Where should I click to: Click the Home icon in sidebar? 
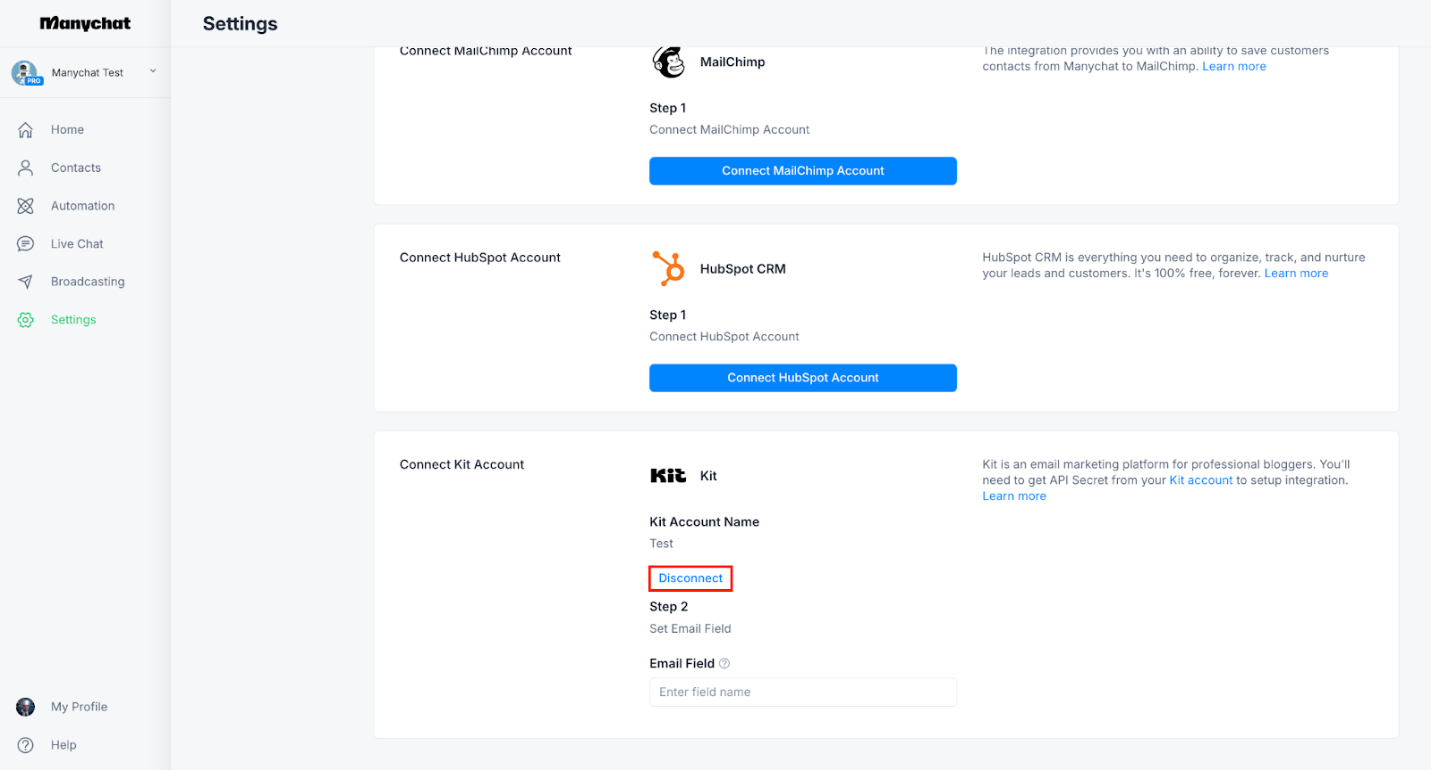(x=26, y=130)
